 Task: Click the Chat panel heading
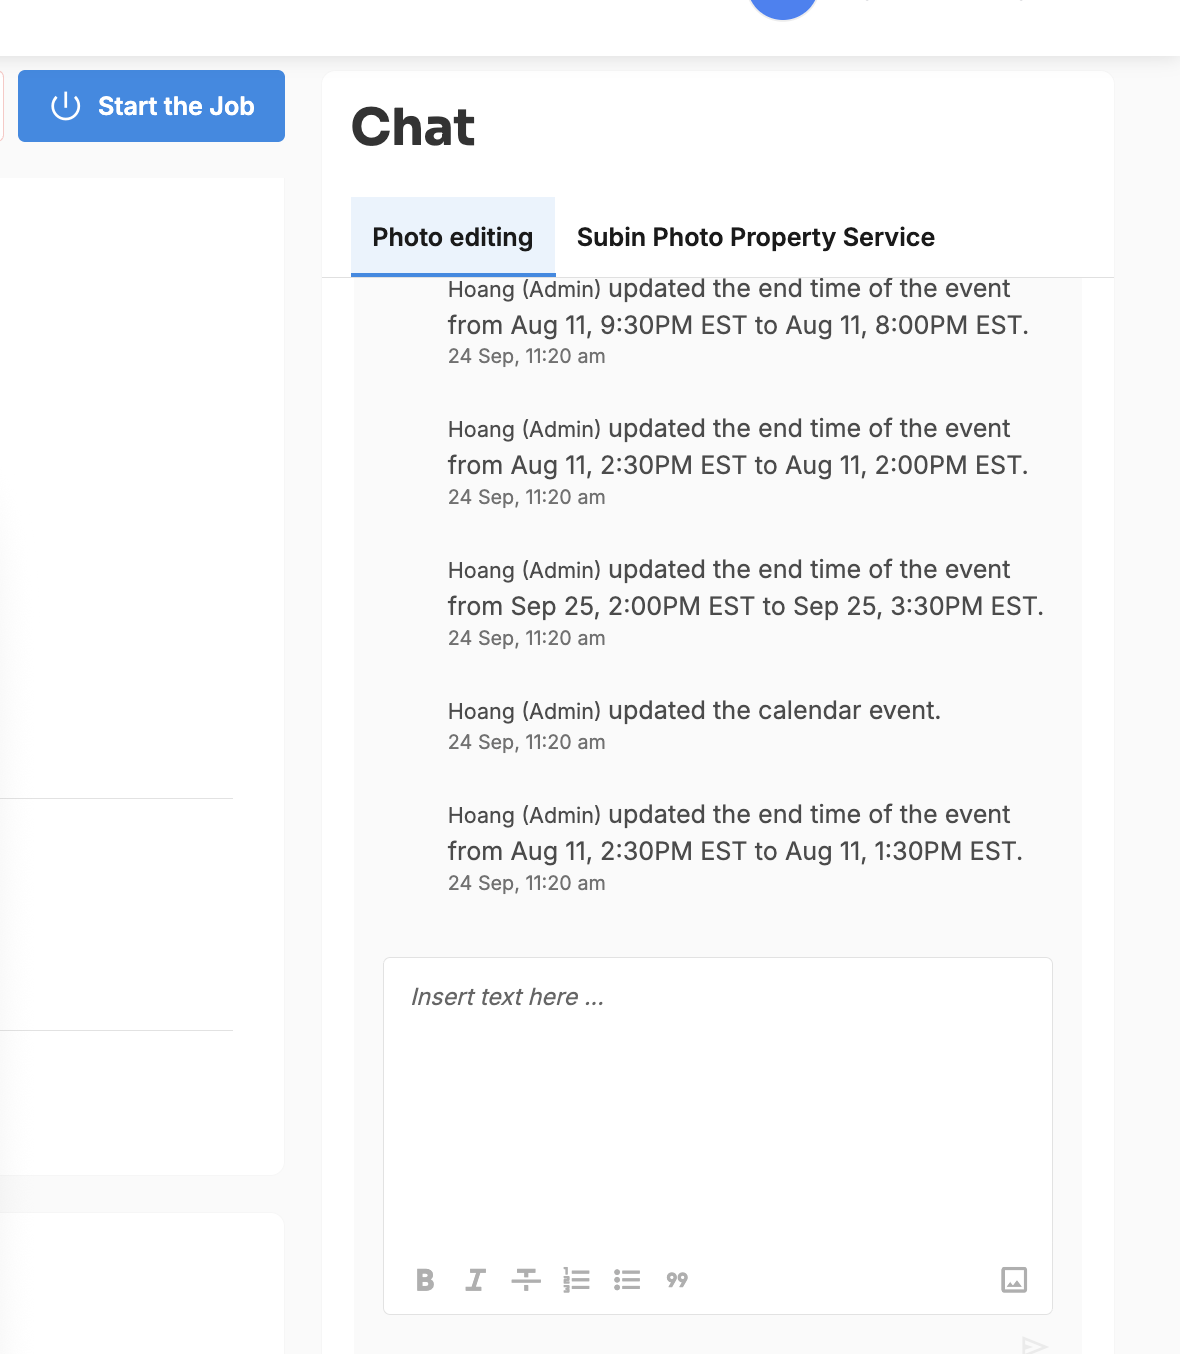[x=413, y=127]
